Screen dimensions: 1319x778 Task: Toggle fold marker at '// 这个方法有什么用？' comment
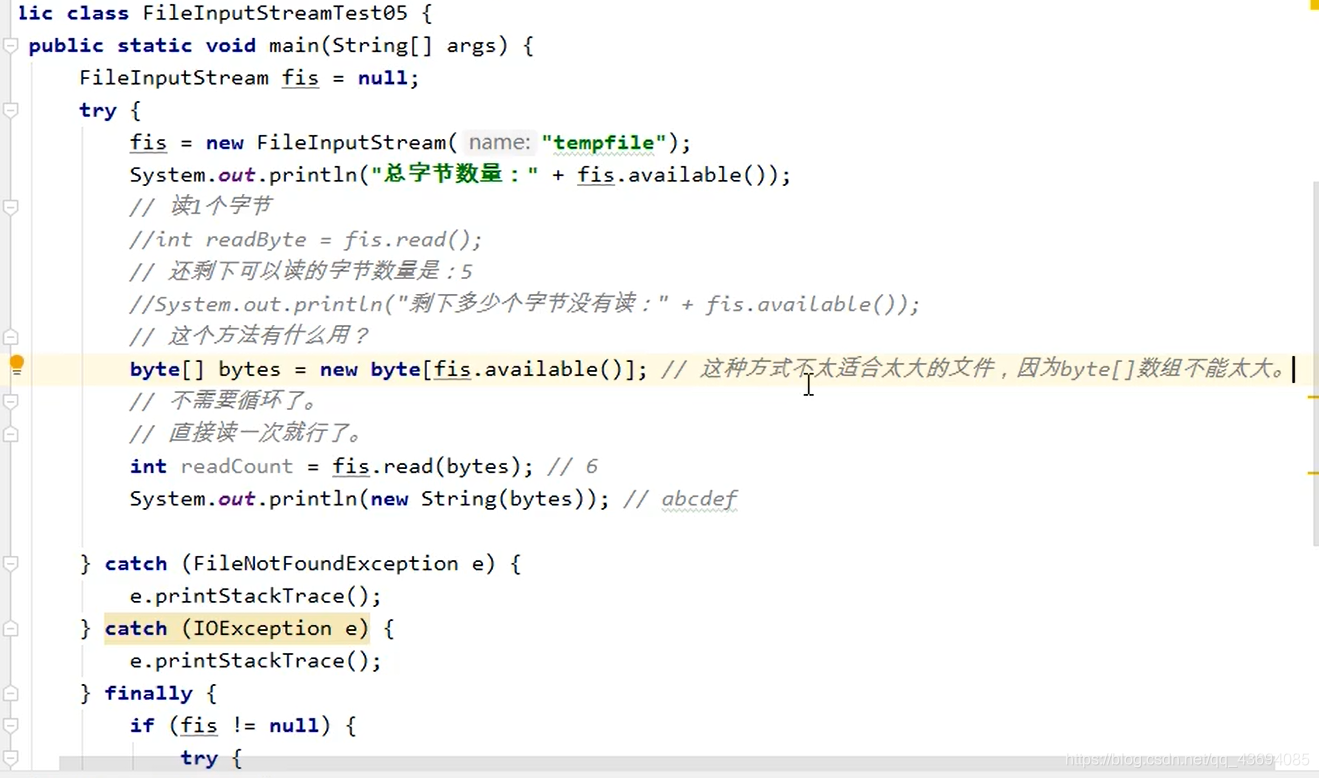10,336
